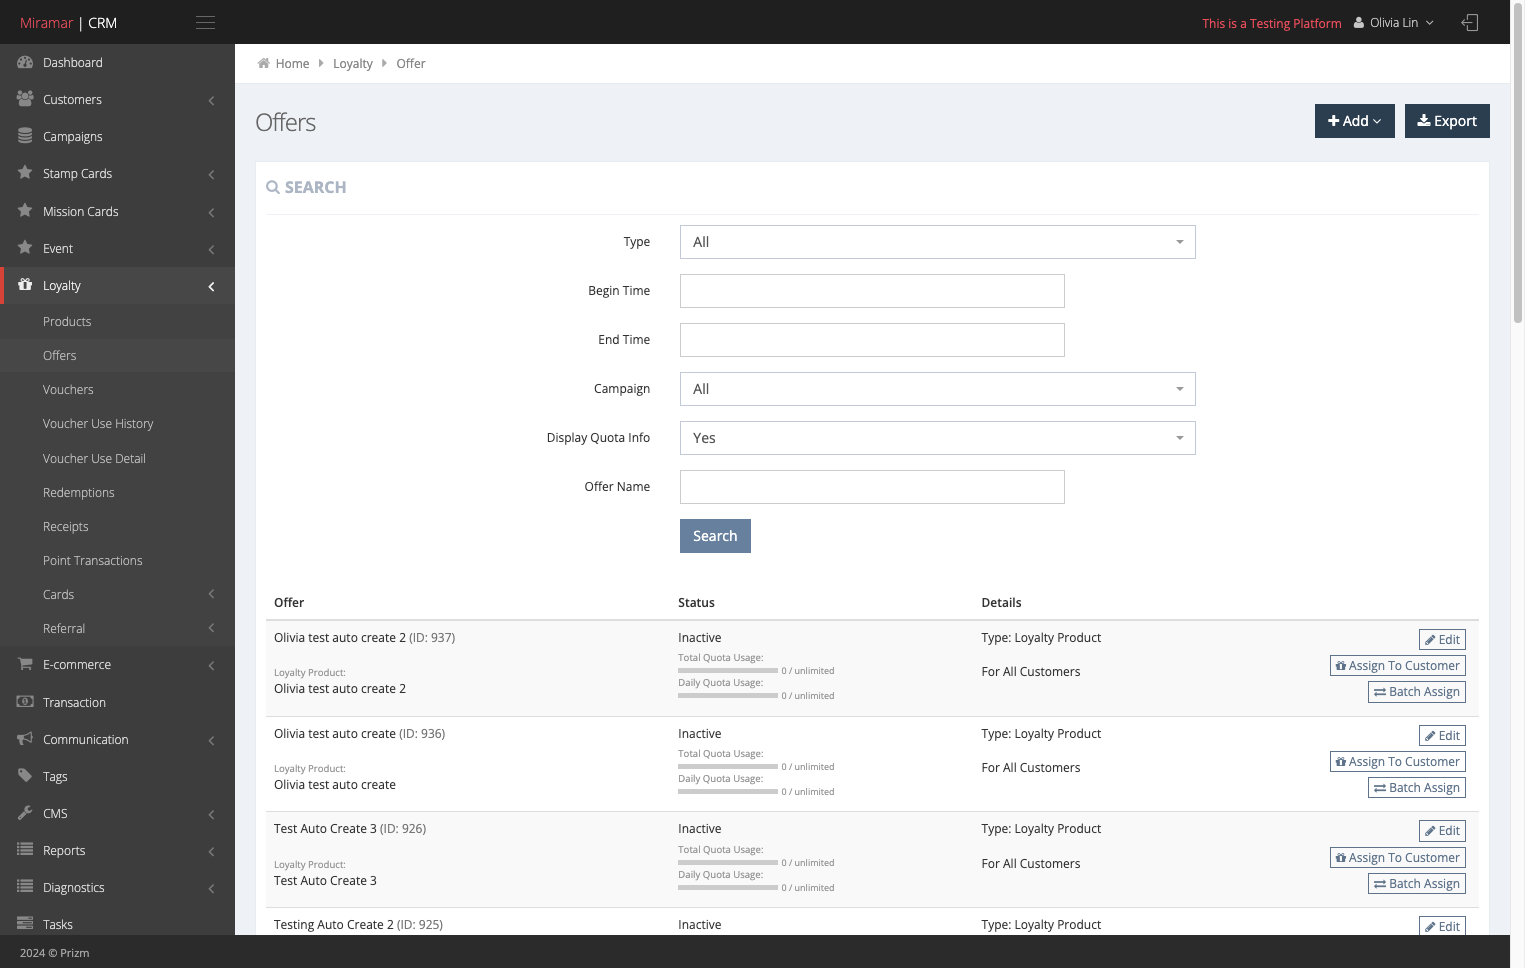
Task: Expand the Referral submenu chevron
Action: click(x=211, y=628)
